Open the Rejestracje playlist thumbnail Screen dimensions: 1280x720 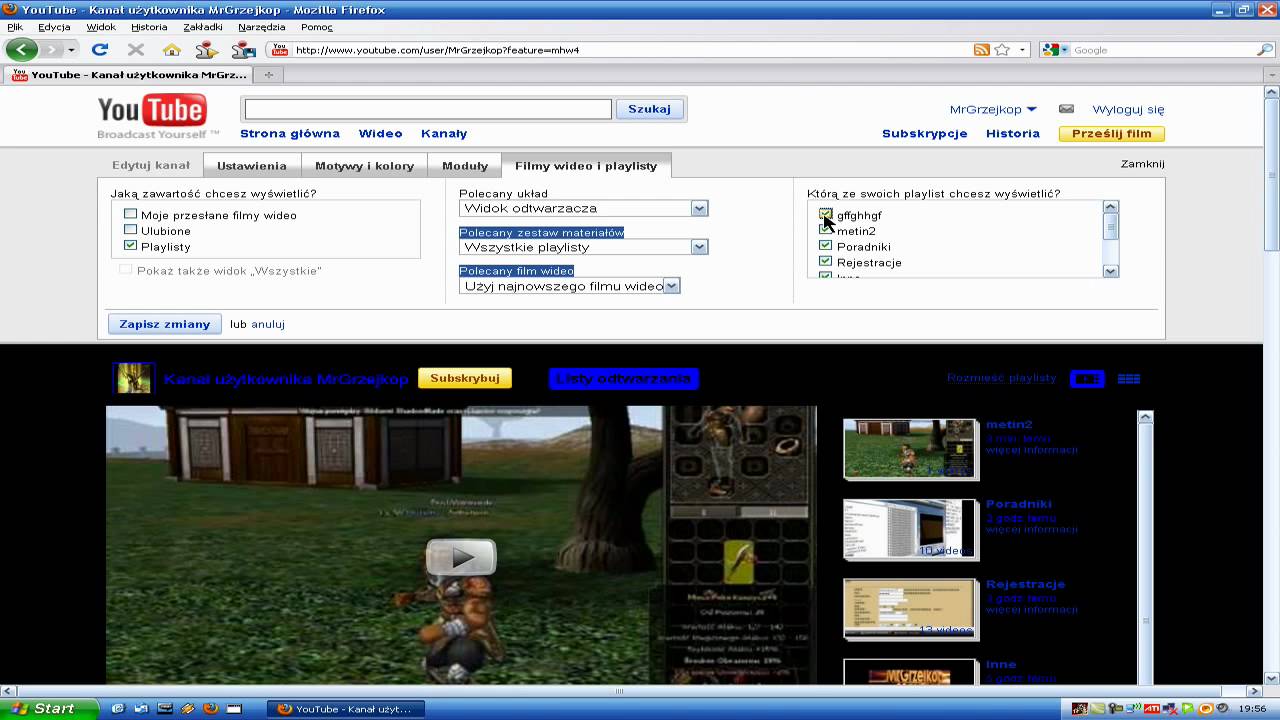click(x=910, y=609)
